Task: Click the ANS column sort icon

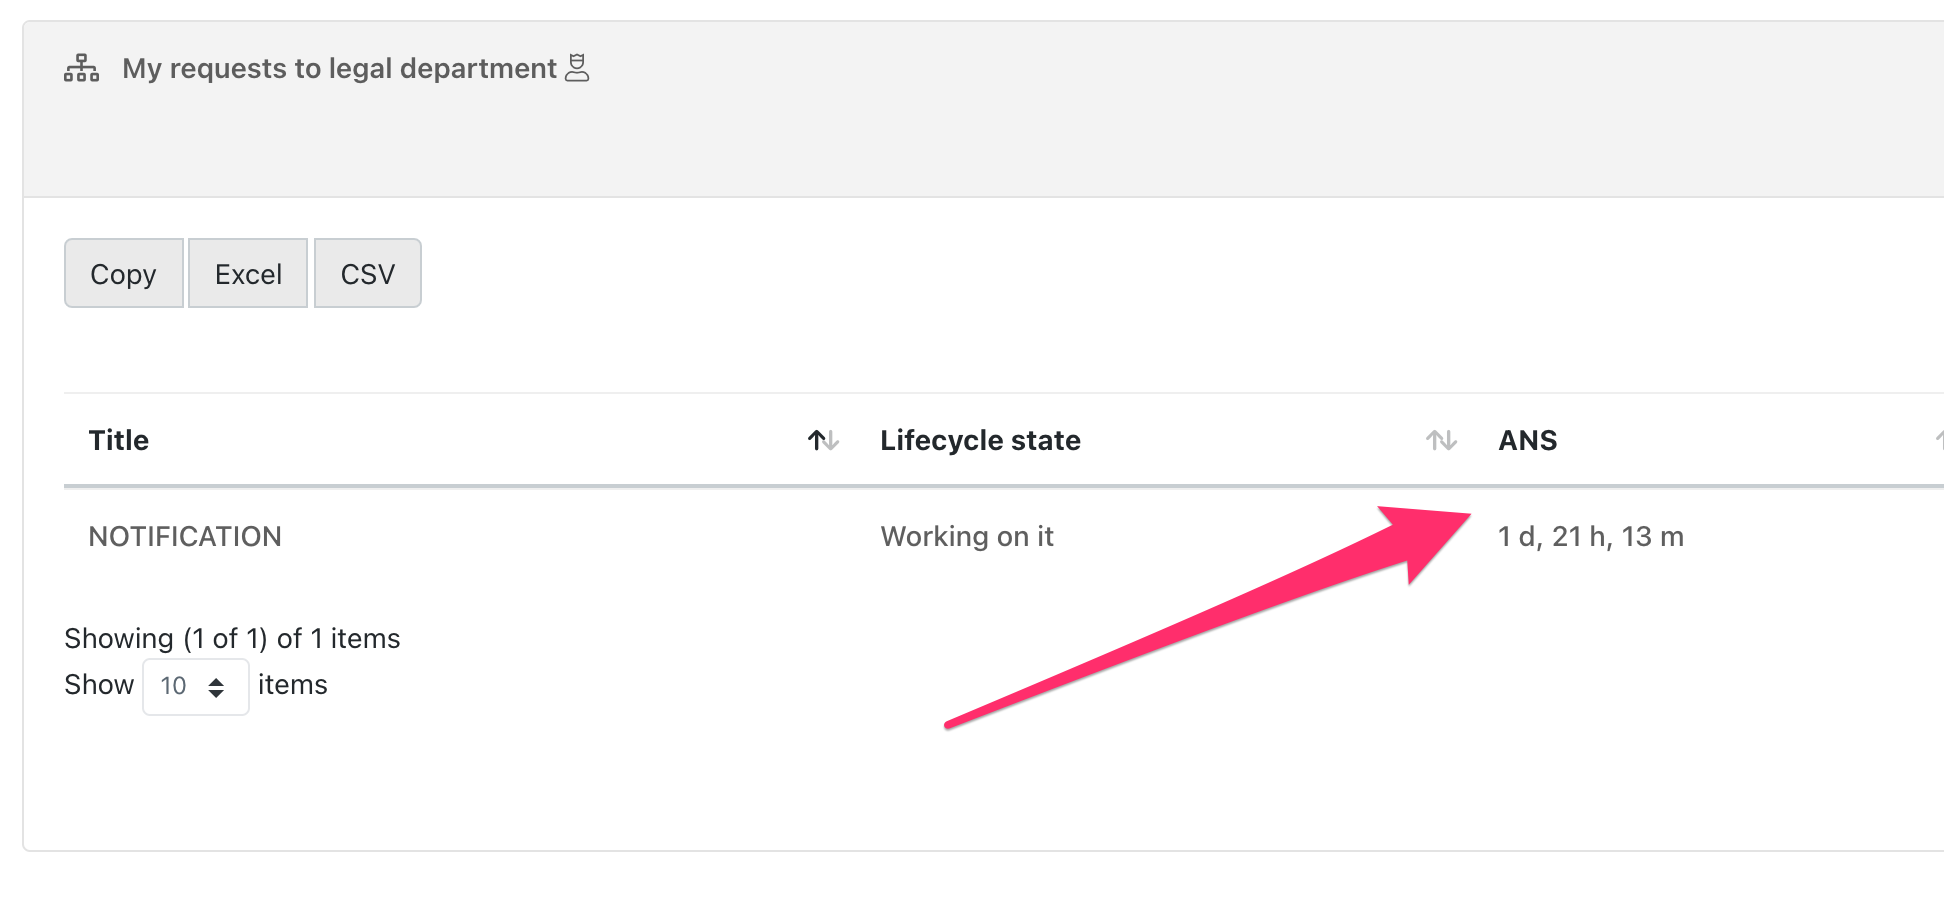Action: 1938,440
